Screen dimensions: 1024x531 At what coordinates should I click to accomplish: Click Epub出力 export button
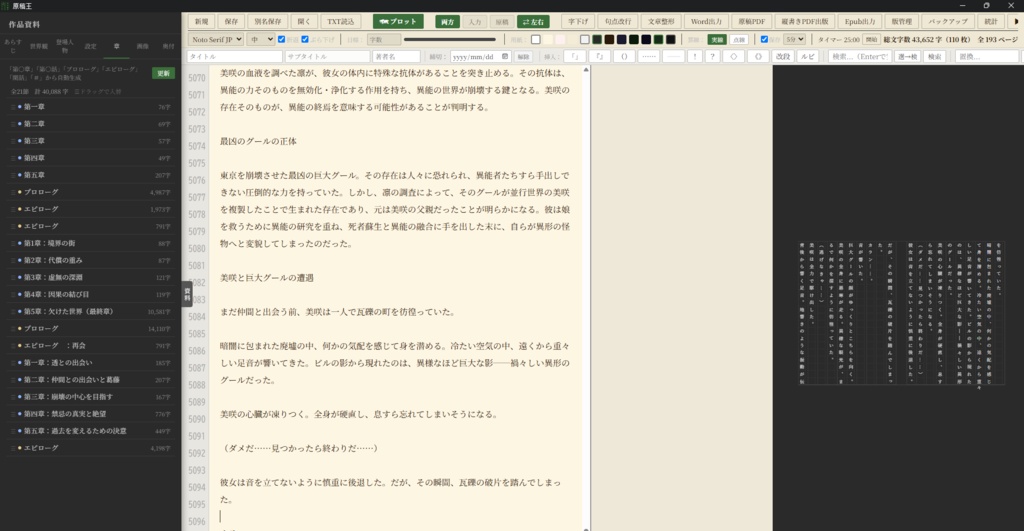(x=859, y=22)
